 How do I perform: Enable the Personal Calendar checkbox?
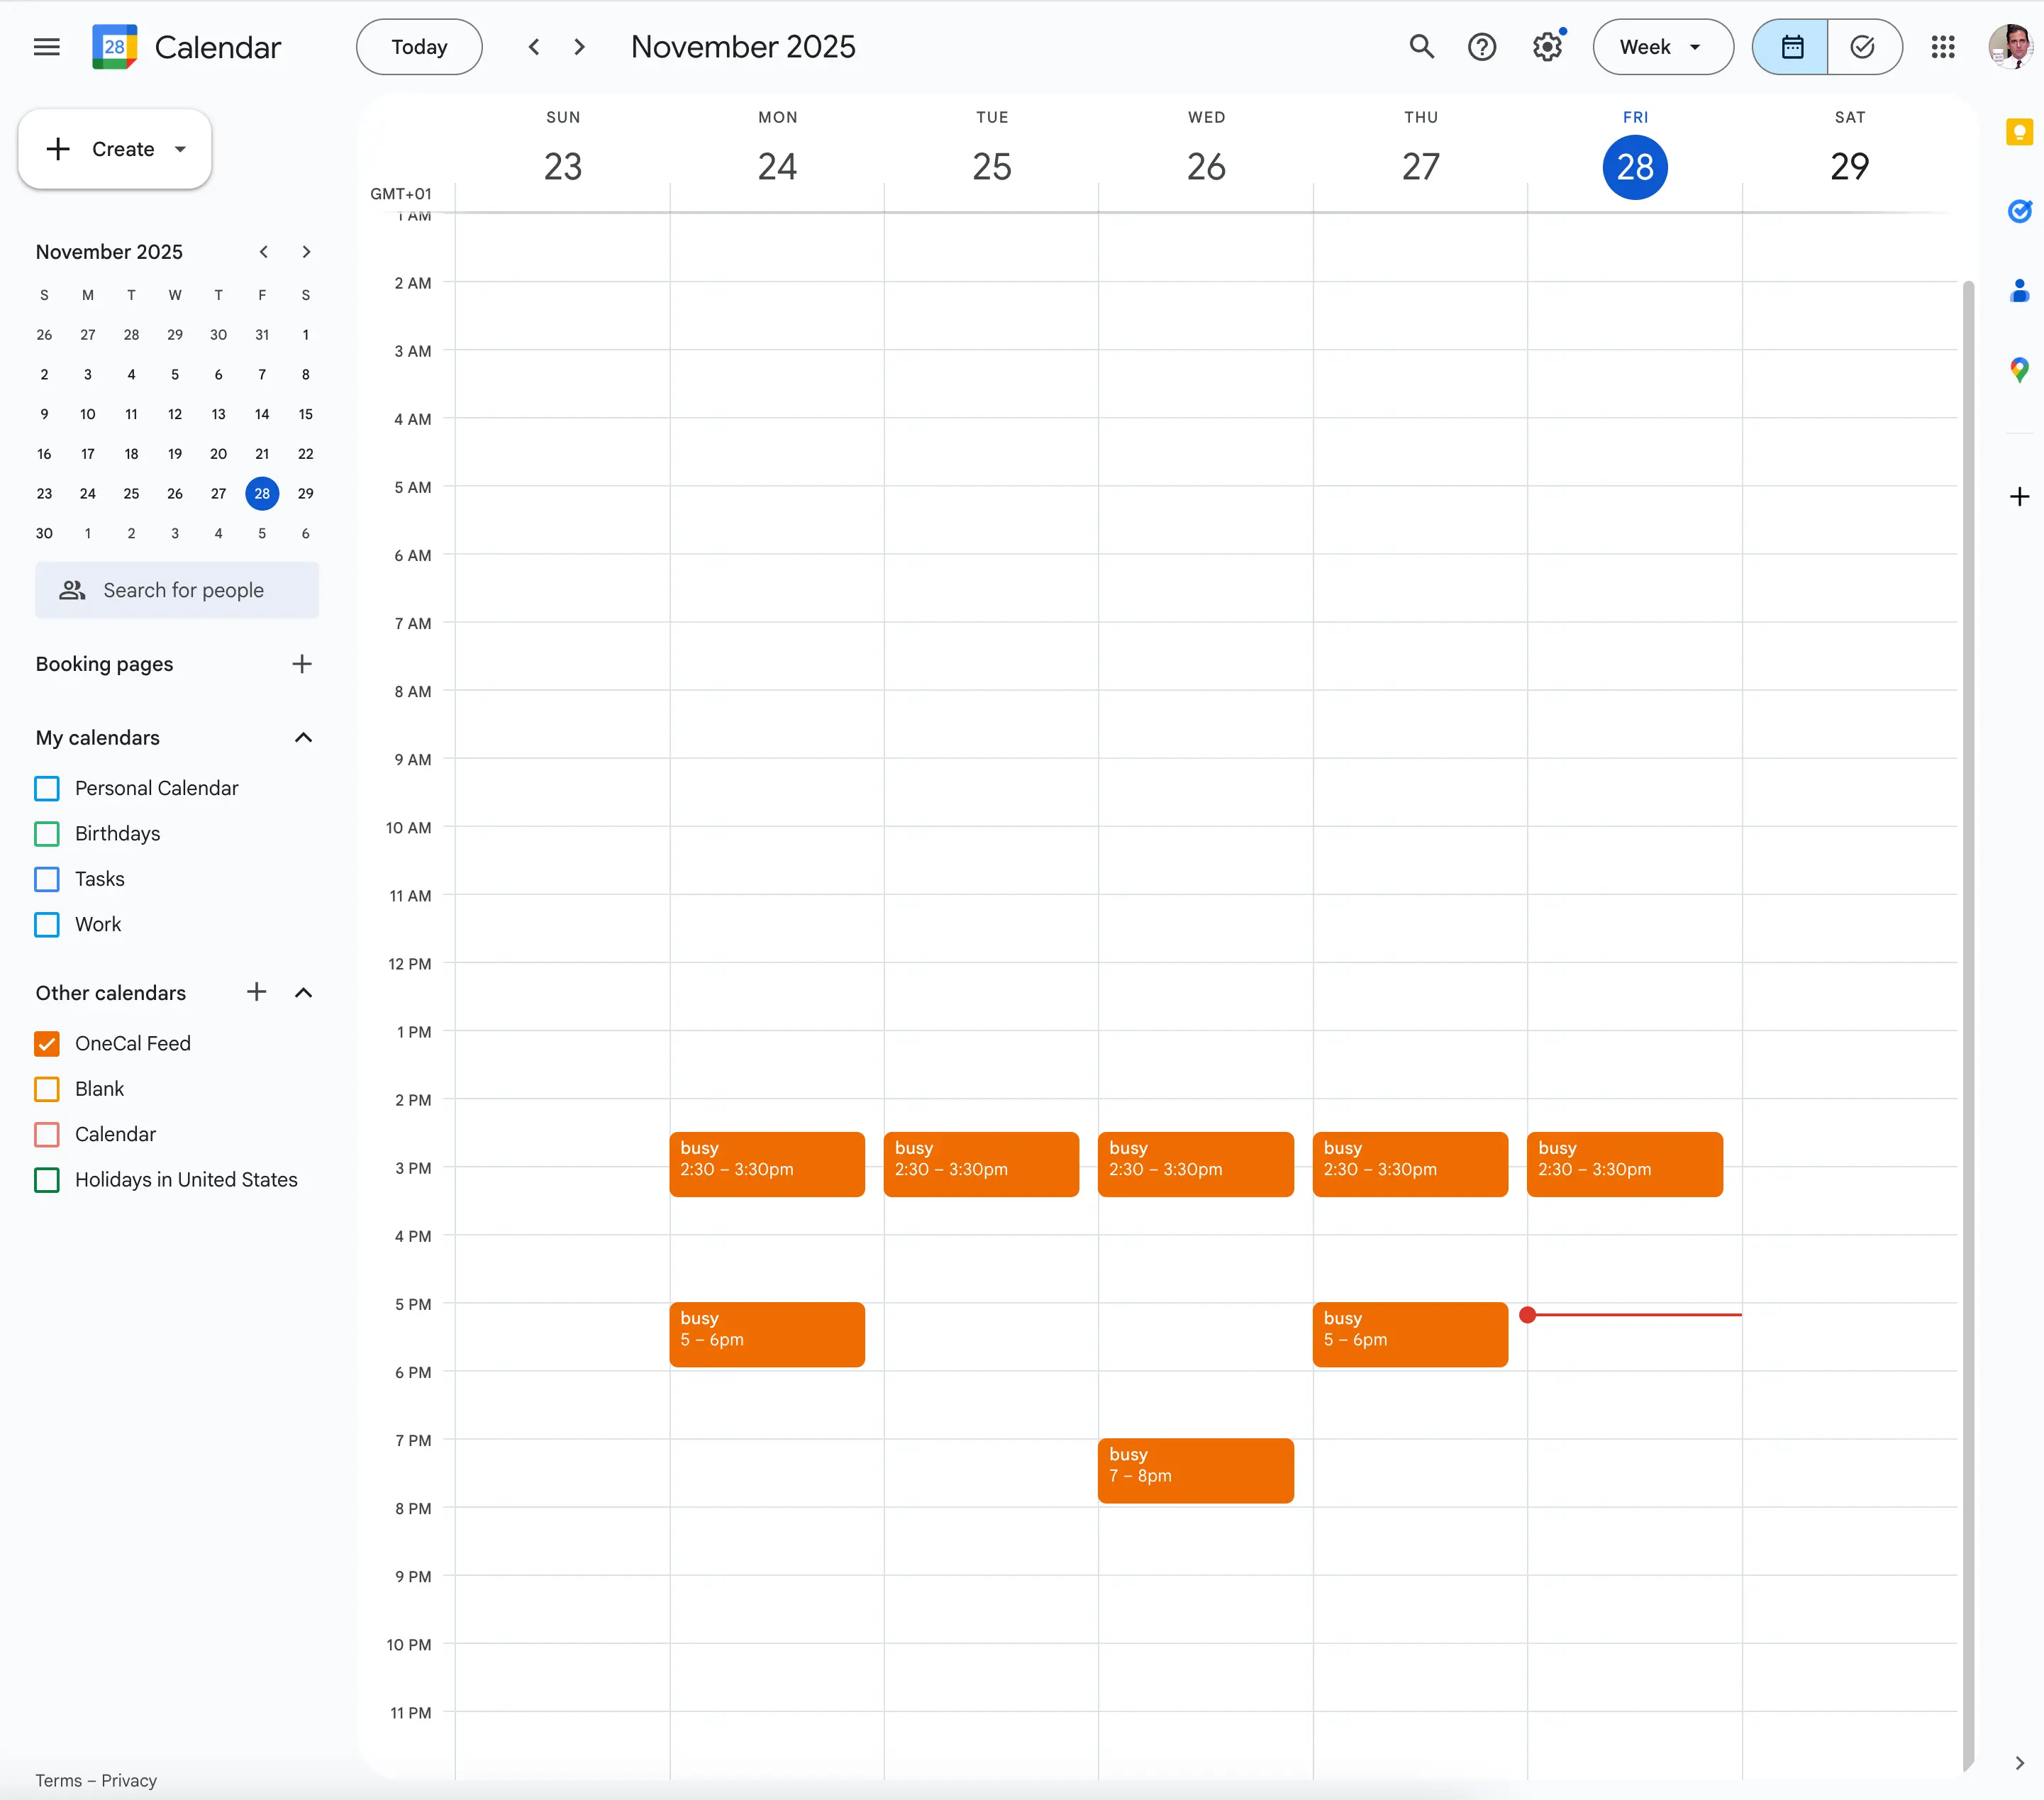[46, 788]
